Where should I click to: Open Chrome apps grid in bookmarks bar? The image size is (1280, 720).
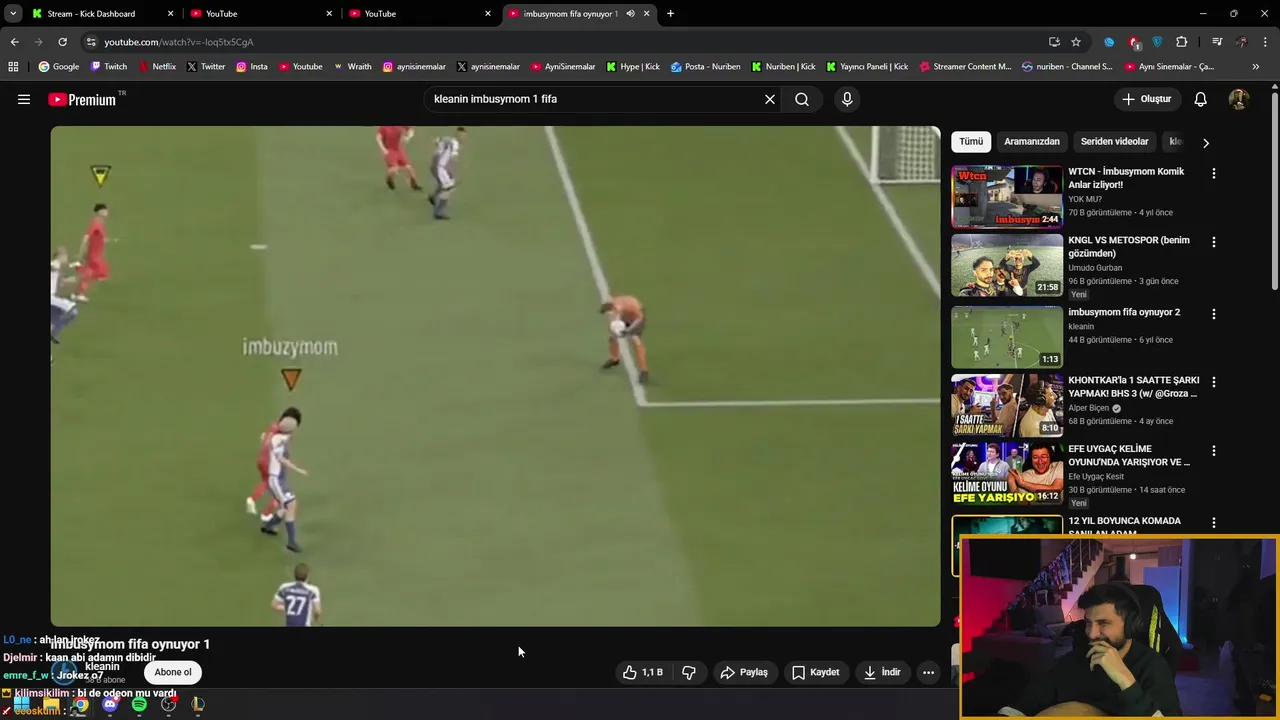point(13,67)
